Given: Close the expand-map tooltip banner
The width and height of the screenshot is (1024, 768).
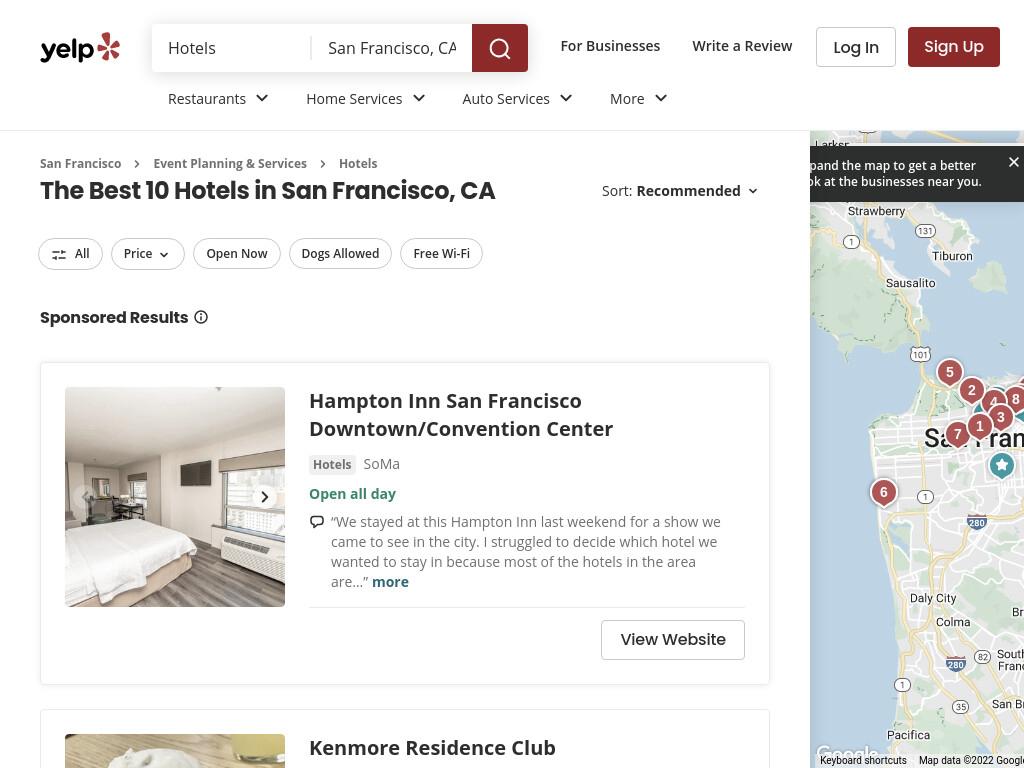Looking at the screenshot, I should point(1013,162).
